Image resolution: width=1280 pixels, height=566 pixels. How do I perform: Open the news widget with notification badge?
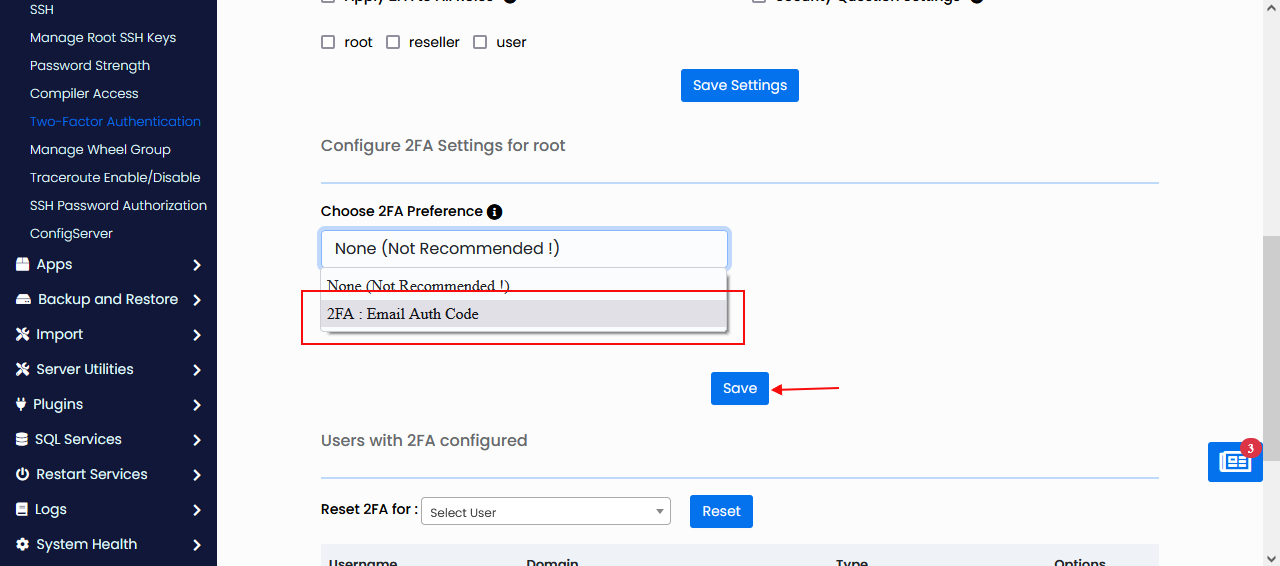tap(1234, 462)
